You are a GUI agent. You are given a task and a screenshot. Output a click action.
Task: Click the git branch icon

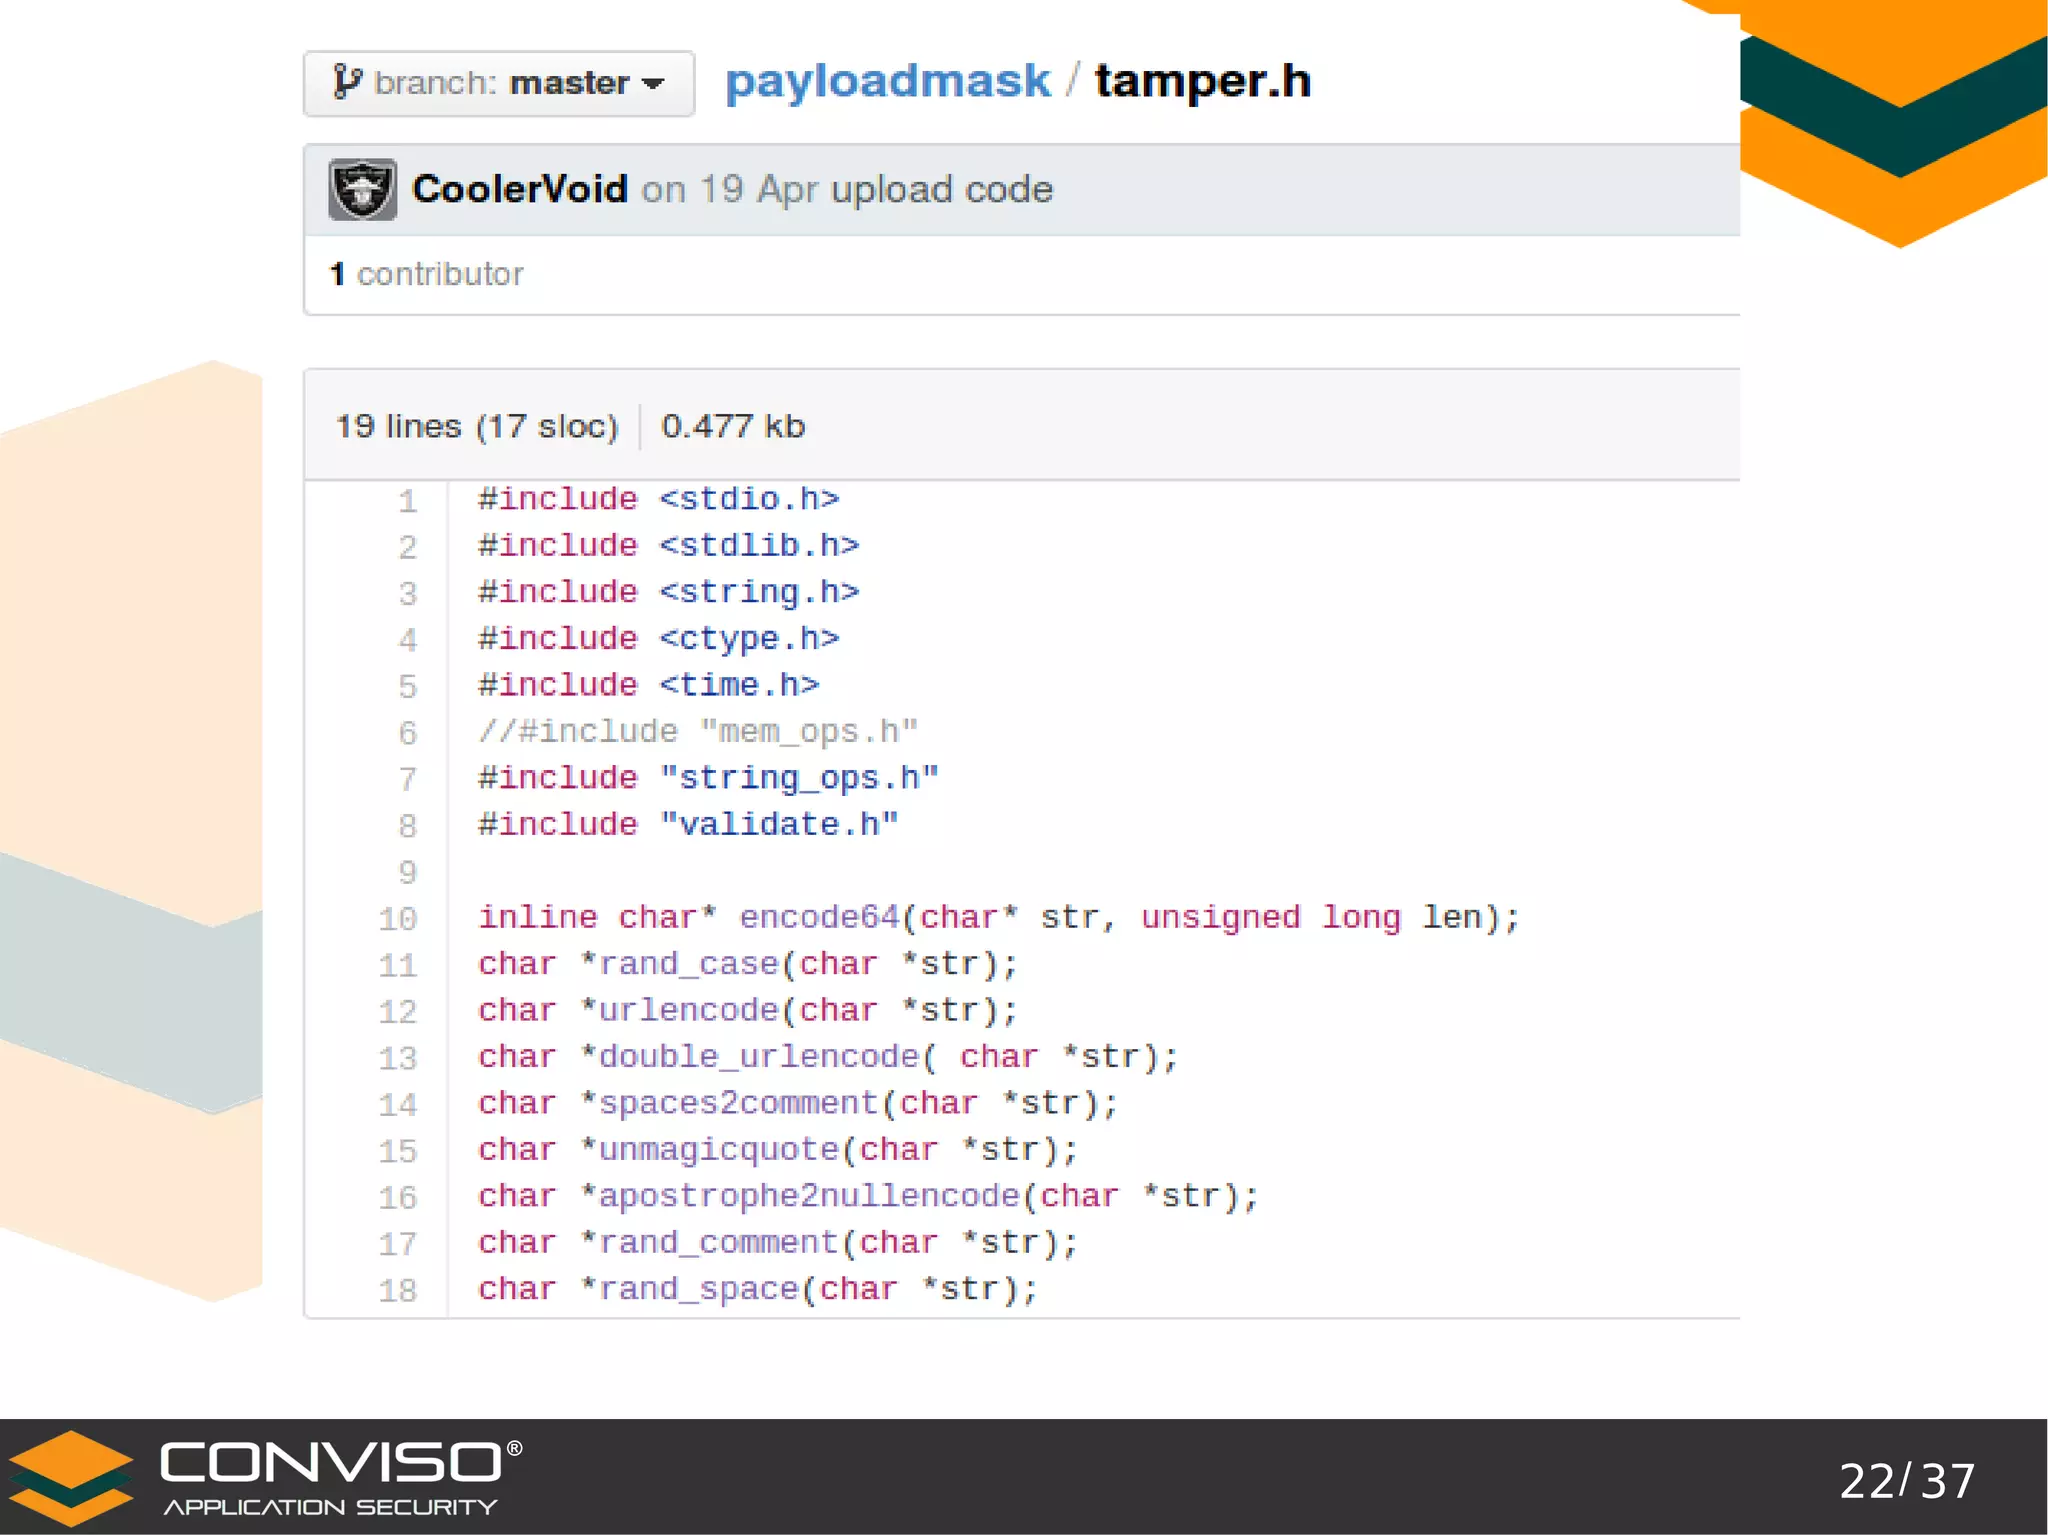coord(346,82)
